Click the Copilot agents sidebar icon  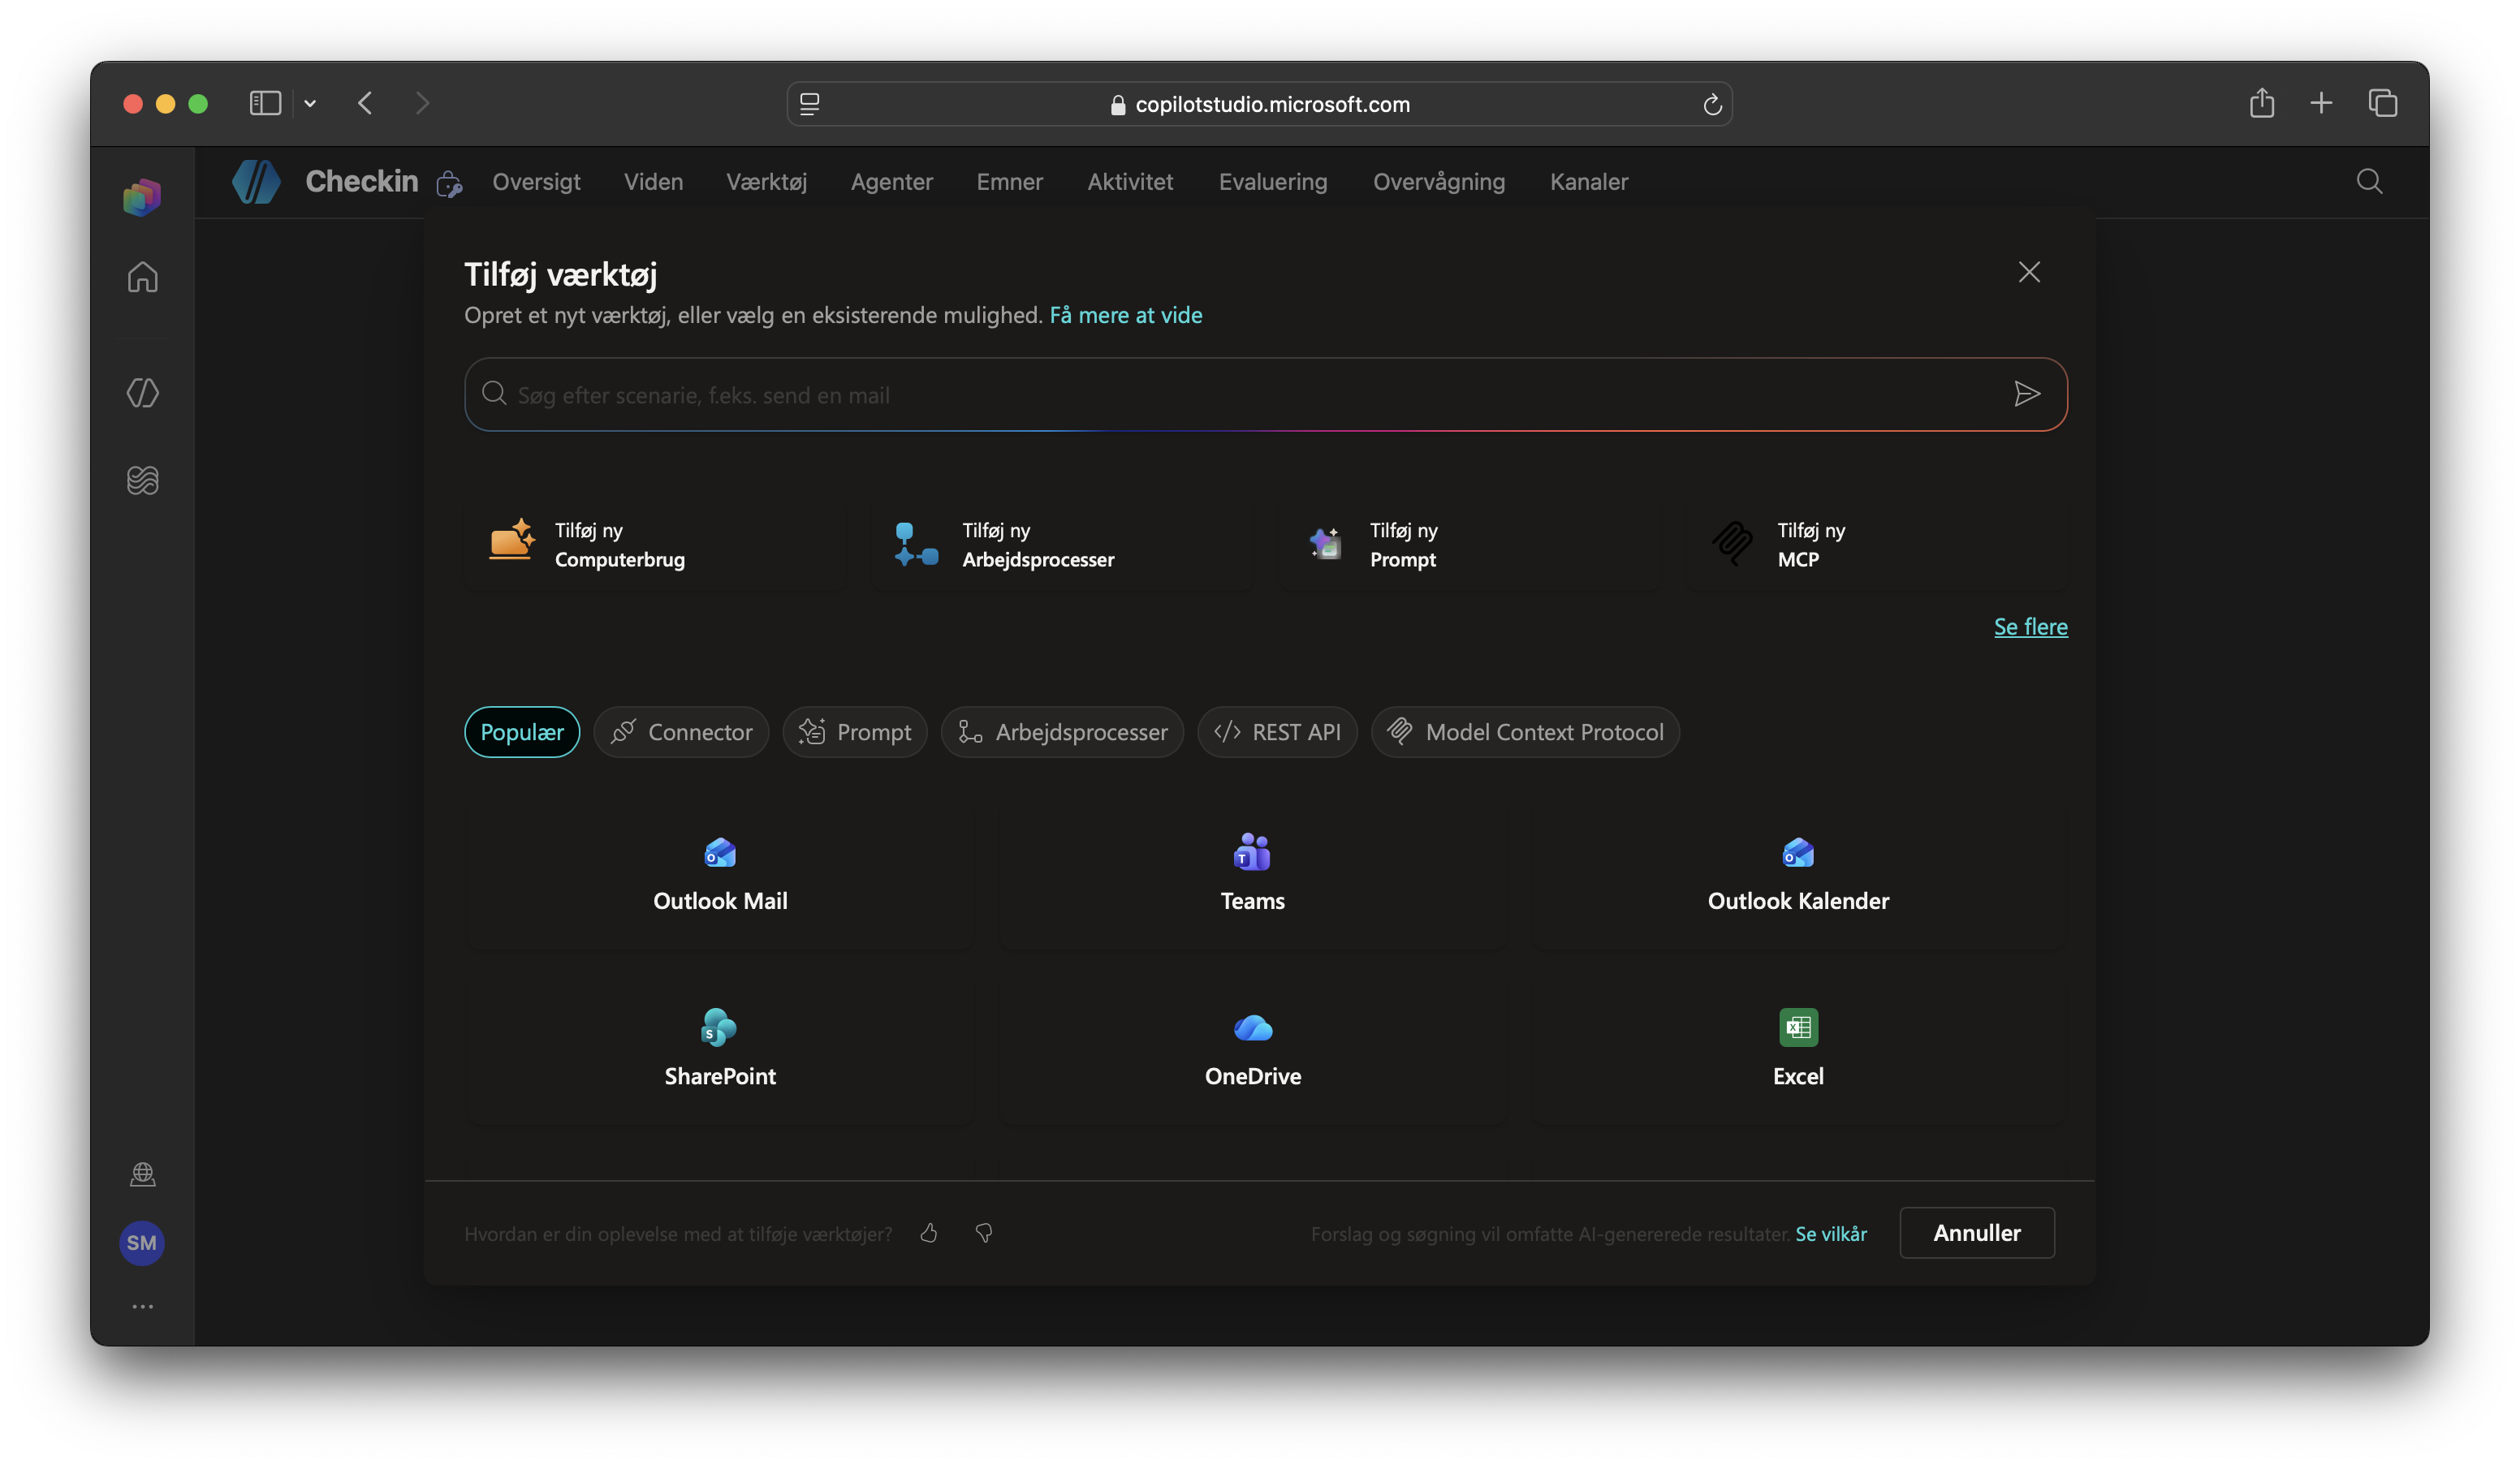[x=142, y=393]
